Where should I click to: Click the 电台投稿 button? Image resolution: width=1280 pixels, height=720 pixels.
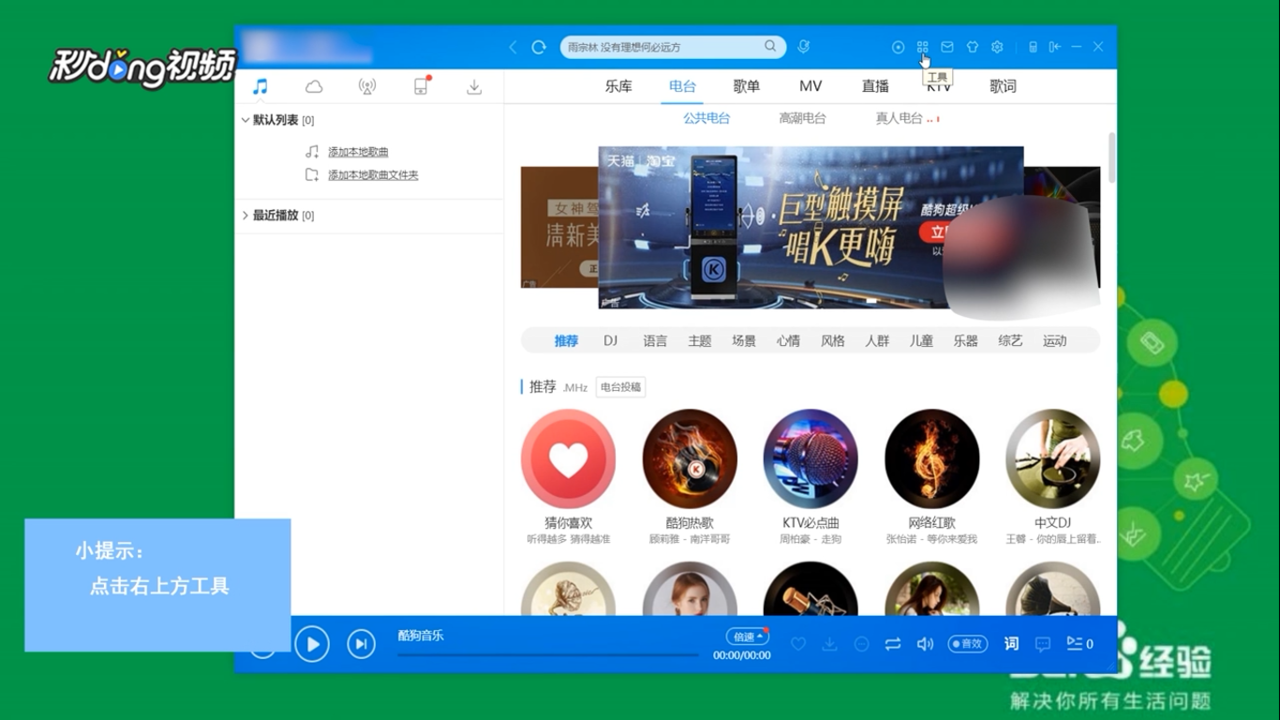pyautogui.click(x=621, y=387)
